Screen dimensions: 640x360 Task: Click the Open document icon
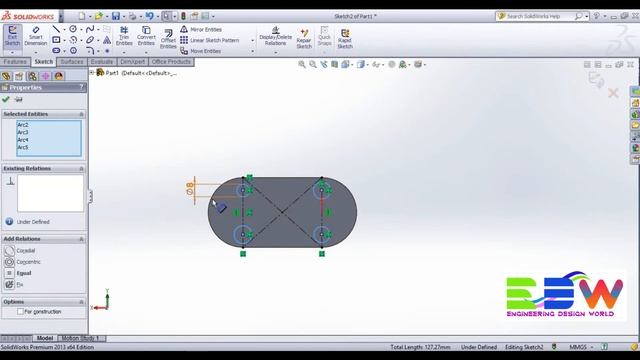coord(99,16)
